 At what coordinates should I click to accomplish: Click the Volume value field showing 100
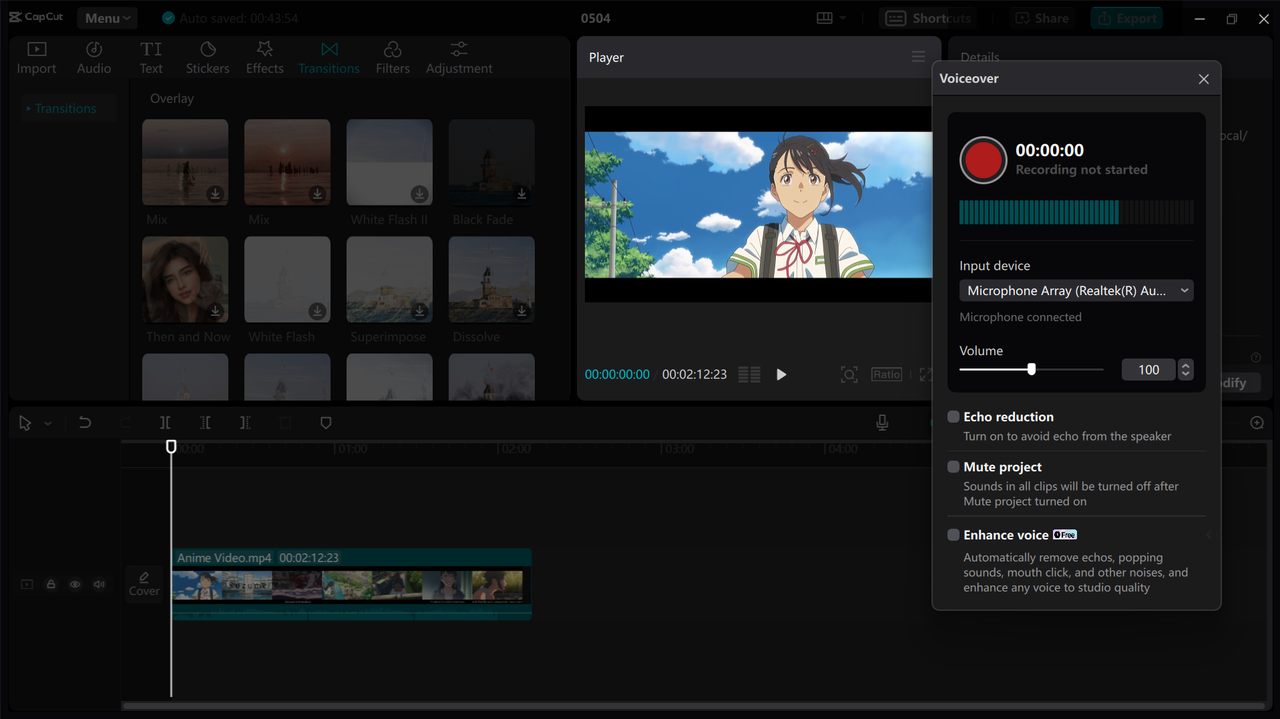point(1148,370)
